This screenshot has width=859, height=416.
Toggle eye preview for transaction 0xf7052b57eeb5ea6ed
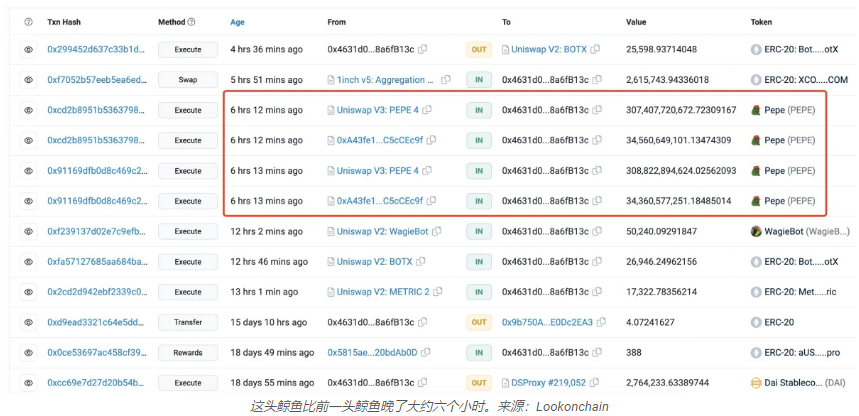(28, 80)
